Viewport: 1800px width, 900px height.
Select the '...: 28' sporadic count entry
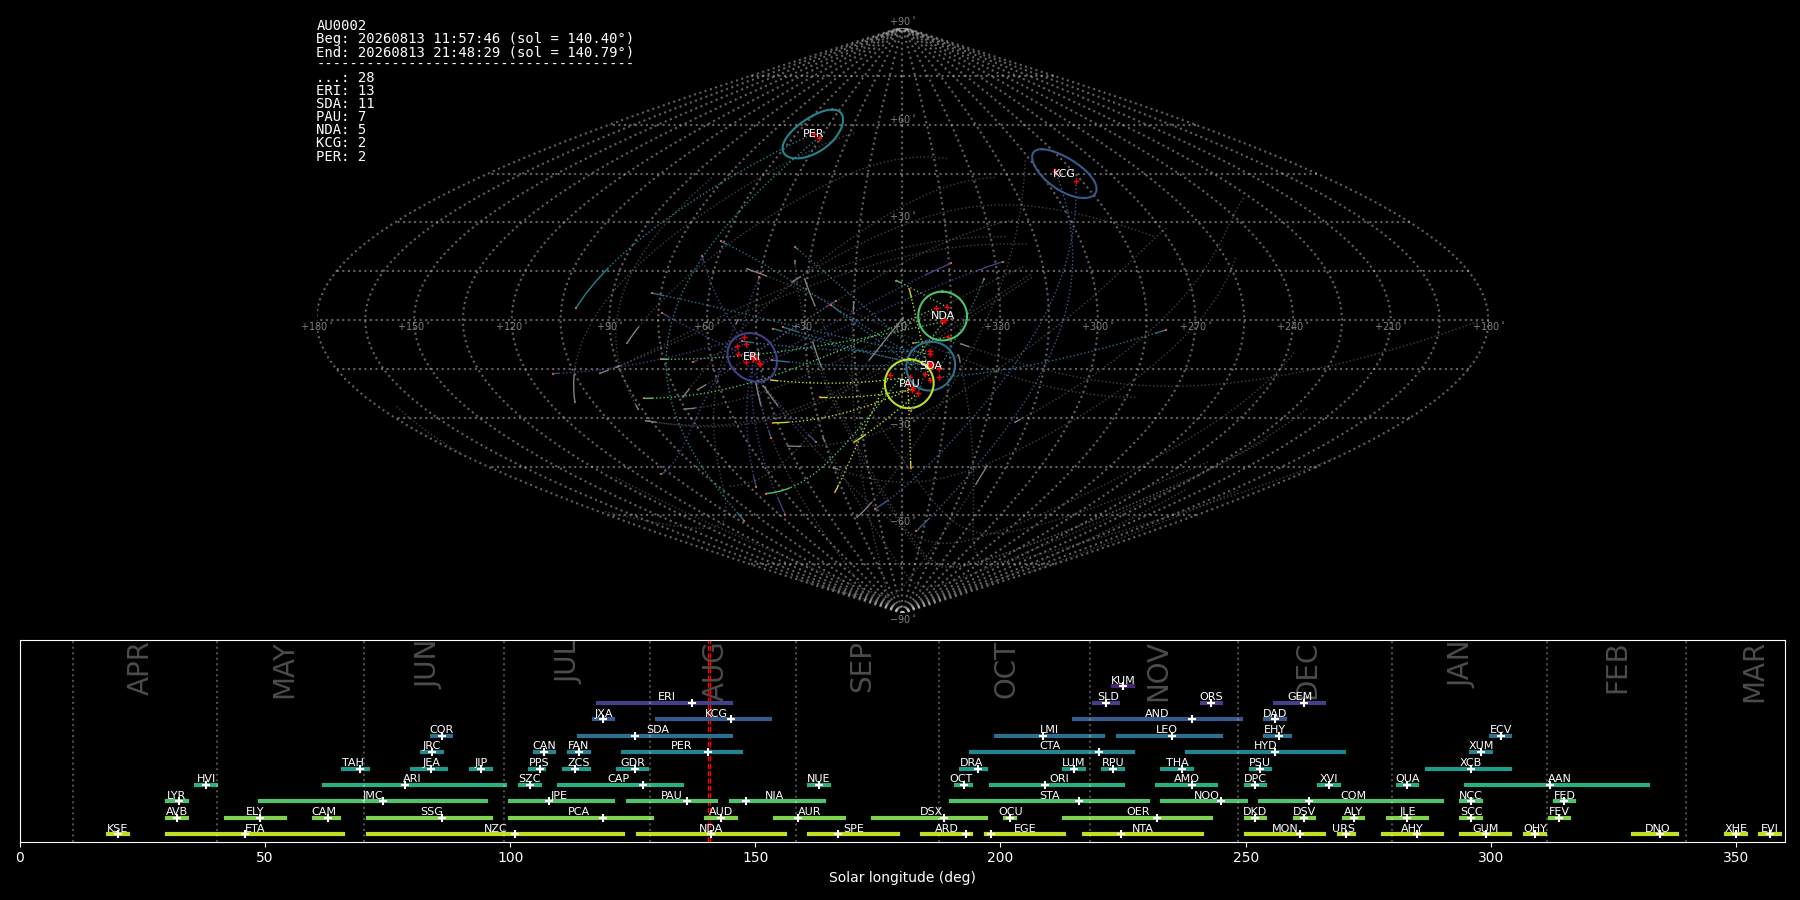point(345,78)
